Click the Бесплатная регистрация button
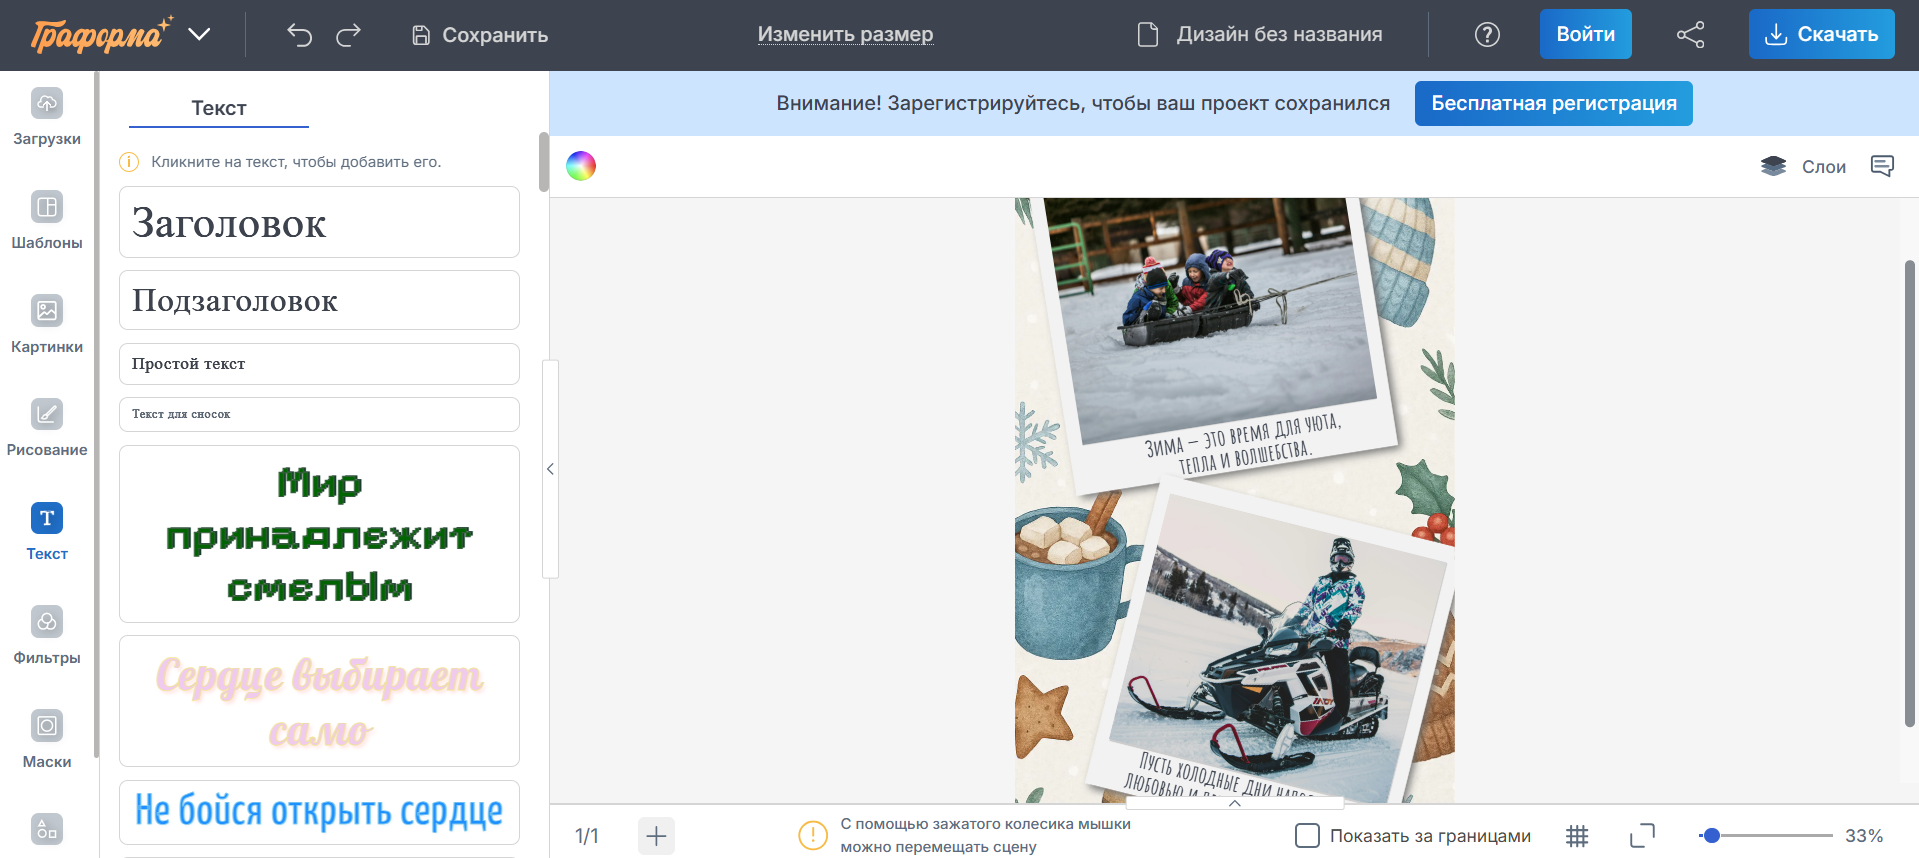The height and width of the screenshot is (858, 1919). point(1553,104)
